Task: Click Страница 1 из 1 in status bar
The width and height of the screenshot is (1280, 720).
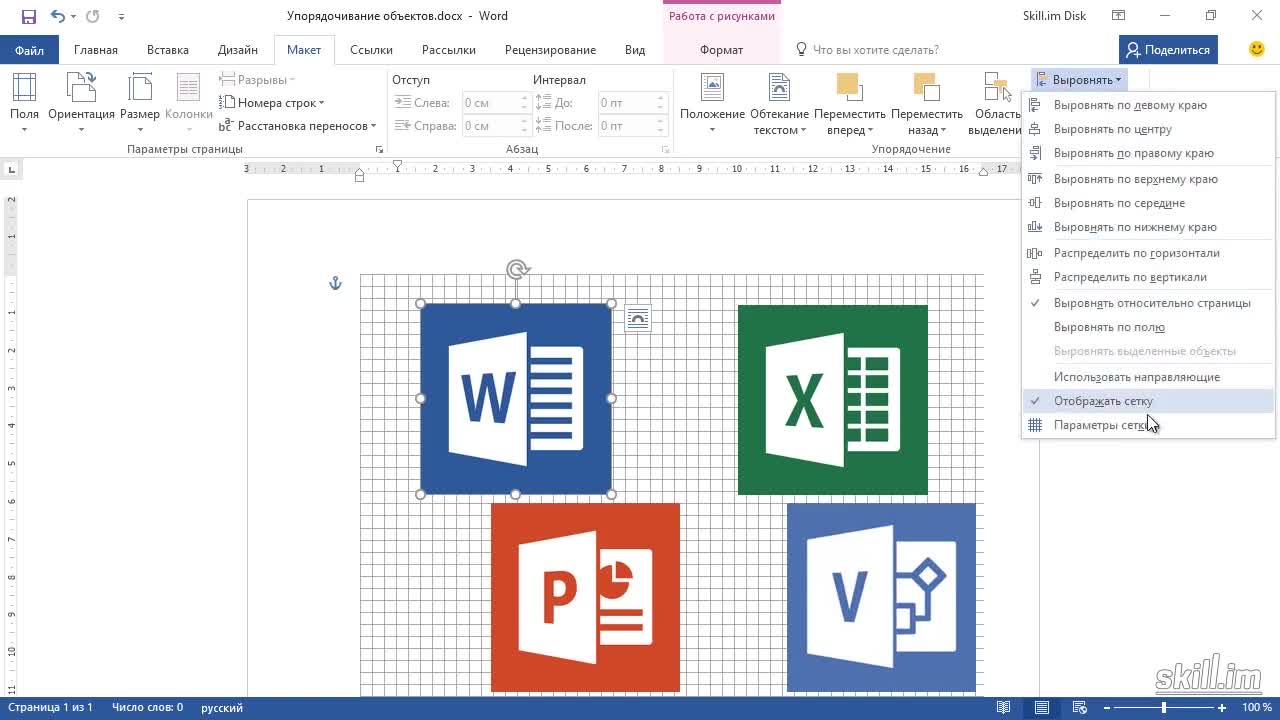Action: click(49, 708)
